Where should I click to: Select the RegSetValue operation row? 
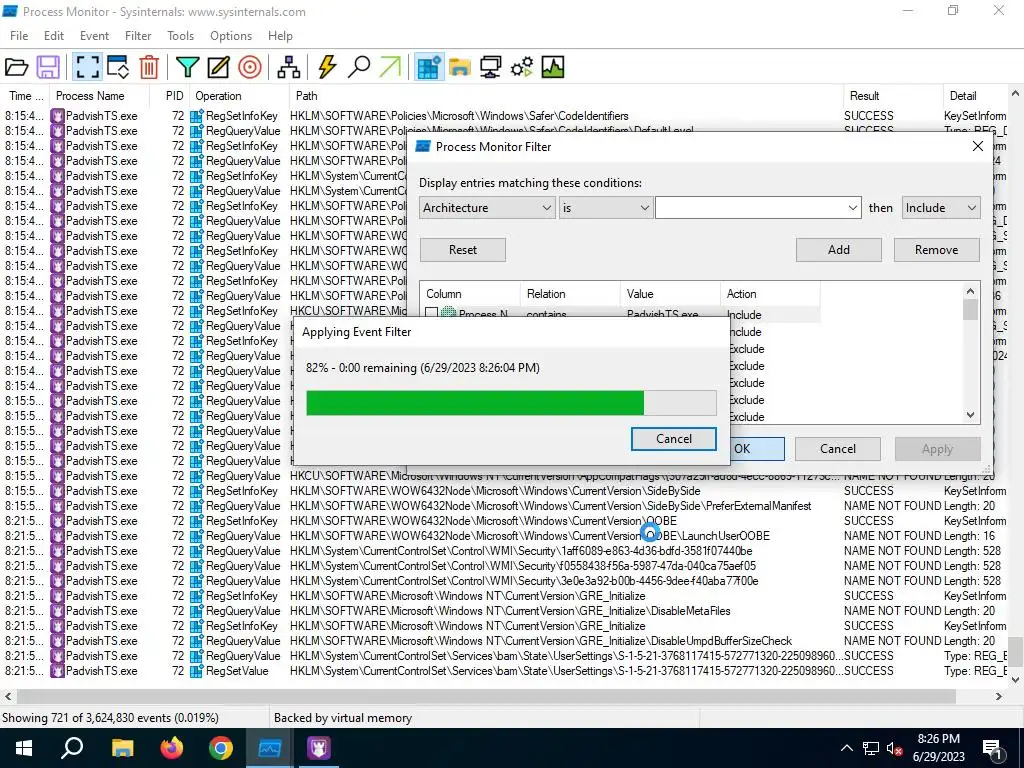click(503, 671)
